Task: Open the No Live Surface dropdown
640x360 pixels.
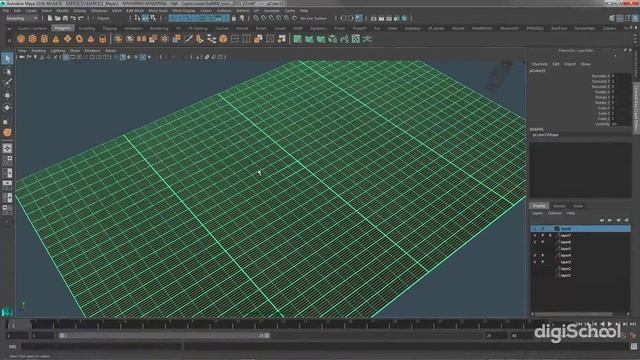Action: tap(313, 18)
